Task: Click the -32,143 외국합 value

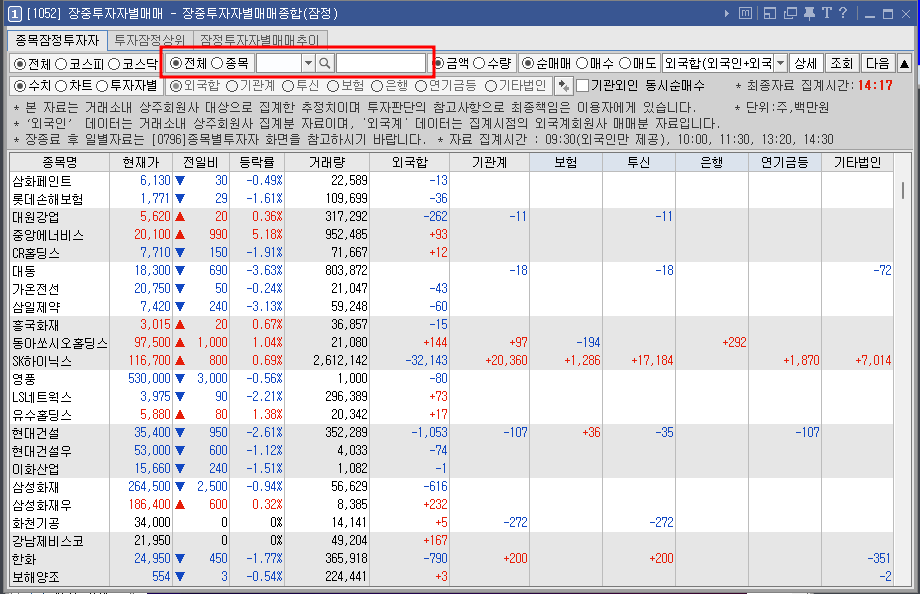Action: point(427,360)
